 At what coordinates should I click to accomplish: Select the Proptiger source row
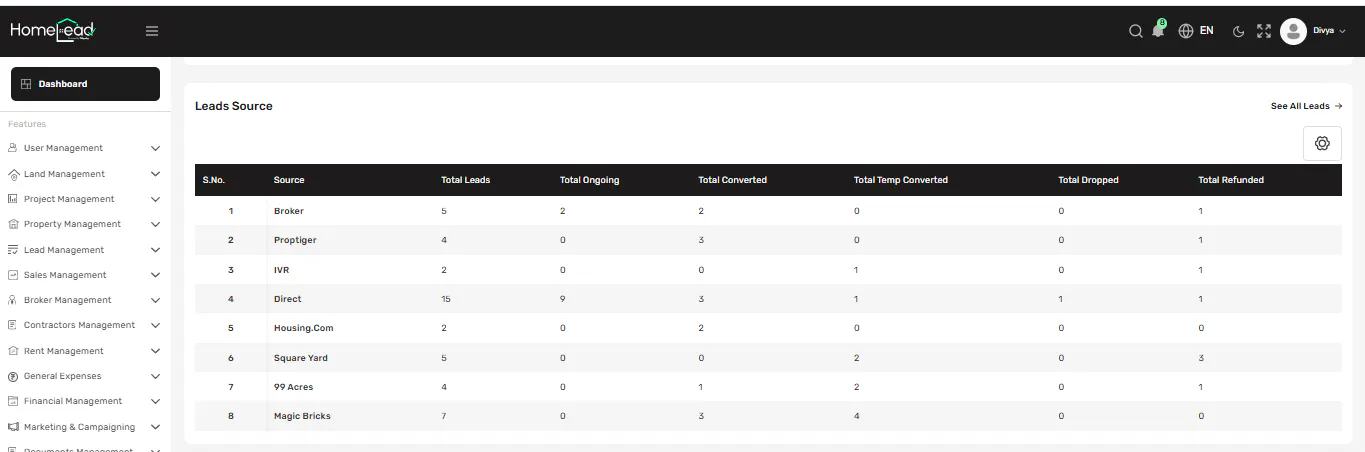pyautogui.click(x=768, y=240)
